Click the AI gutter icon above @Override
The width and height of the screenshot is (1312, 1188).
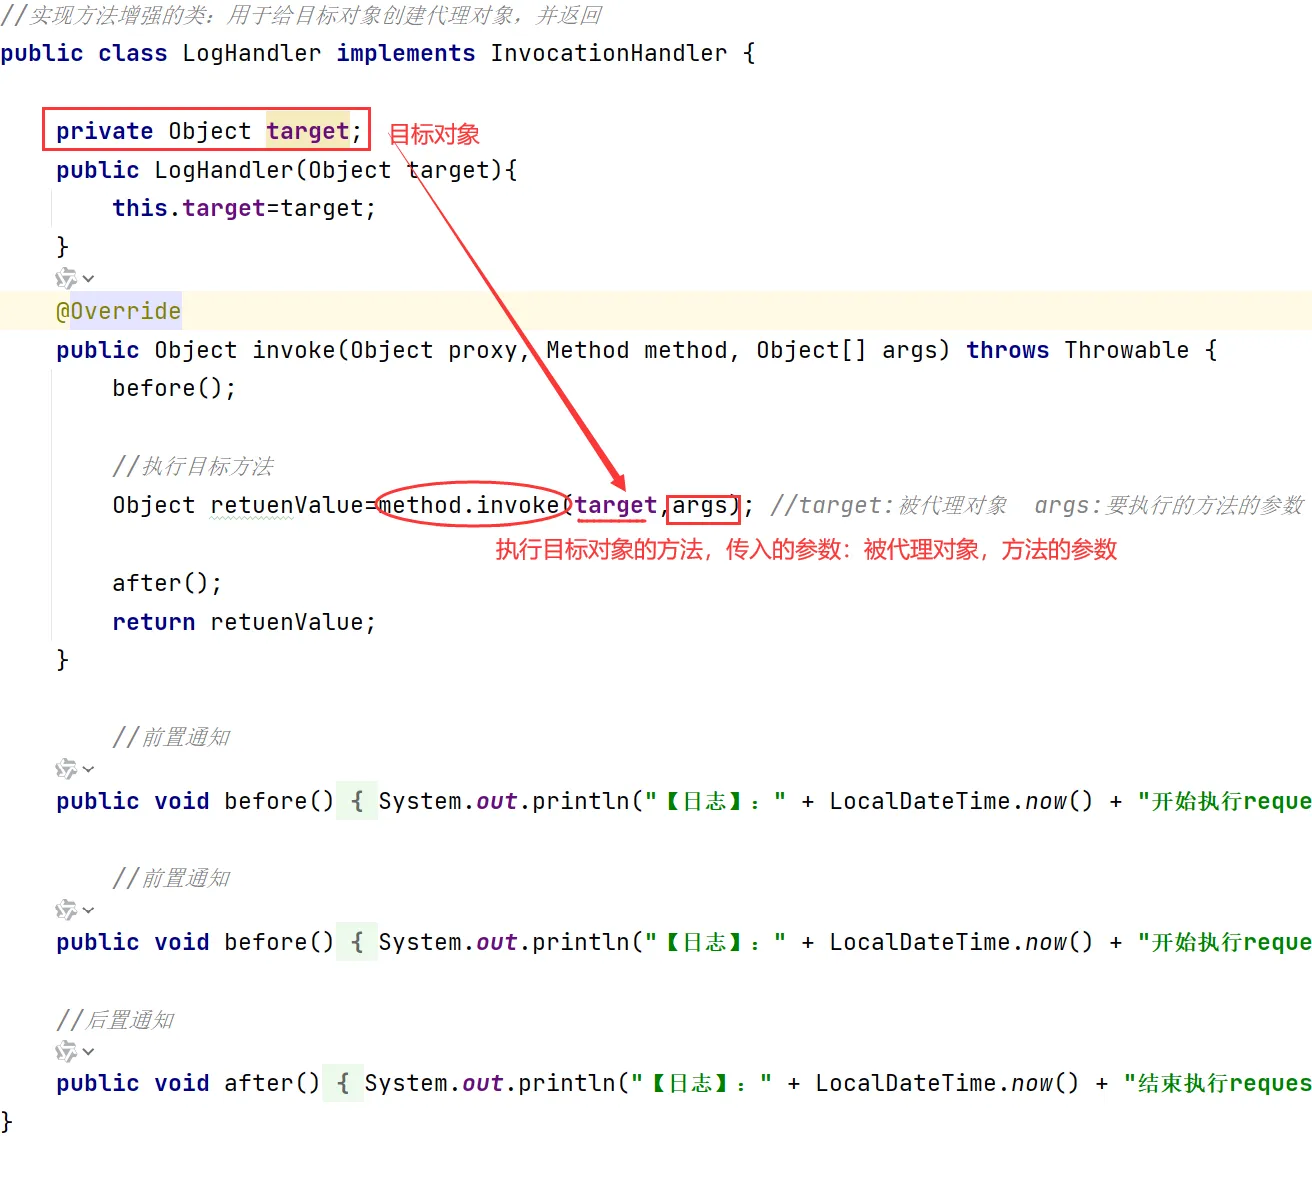click(67, 278)
